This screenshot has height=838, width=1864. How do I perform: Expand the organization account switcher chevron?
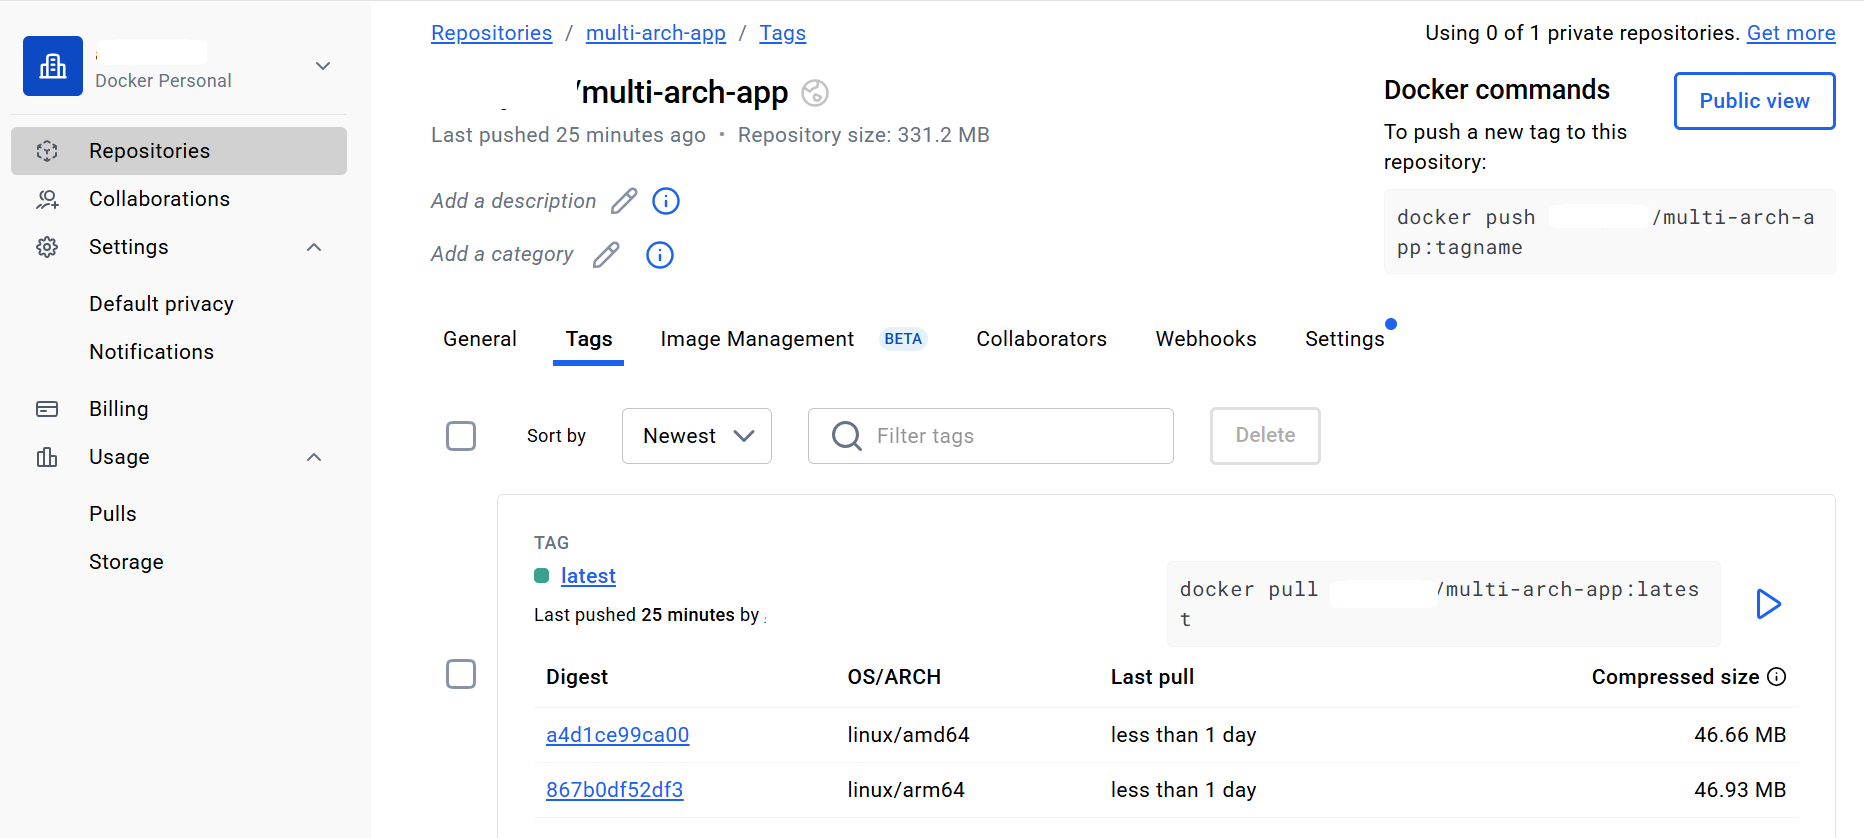point(323,66)
